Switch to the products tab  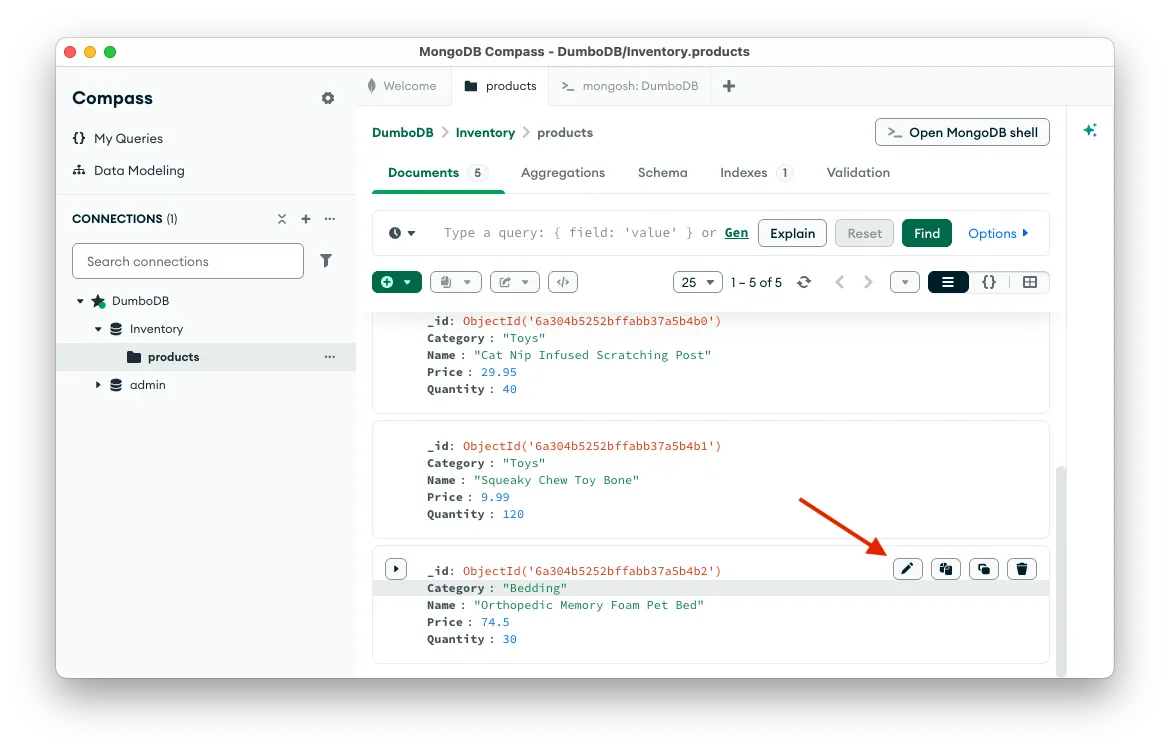[500, 86]
